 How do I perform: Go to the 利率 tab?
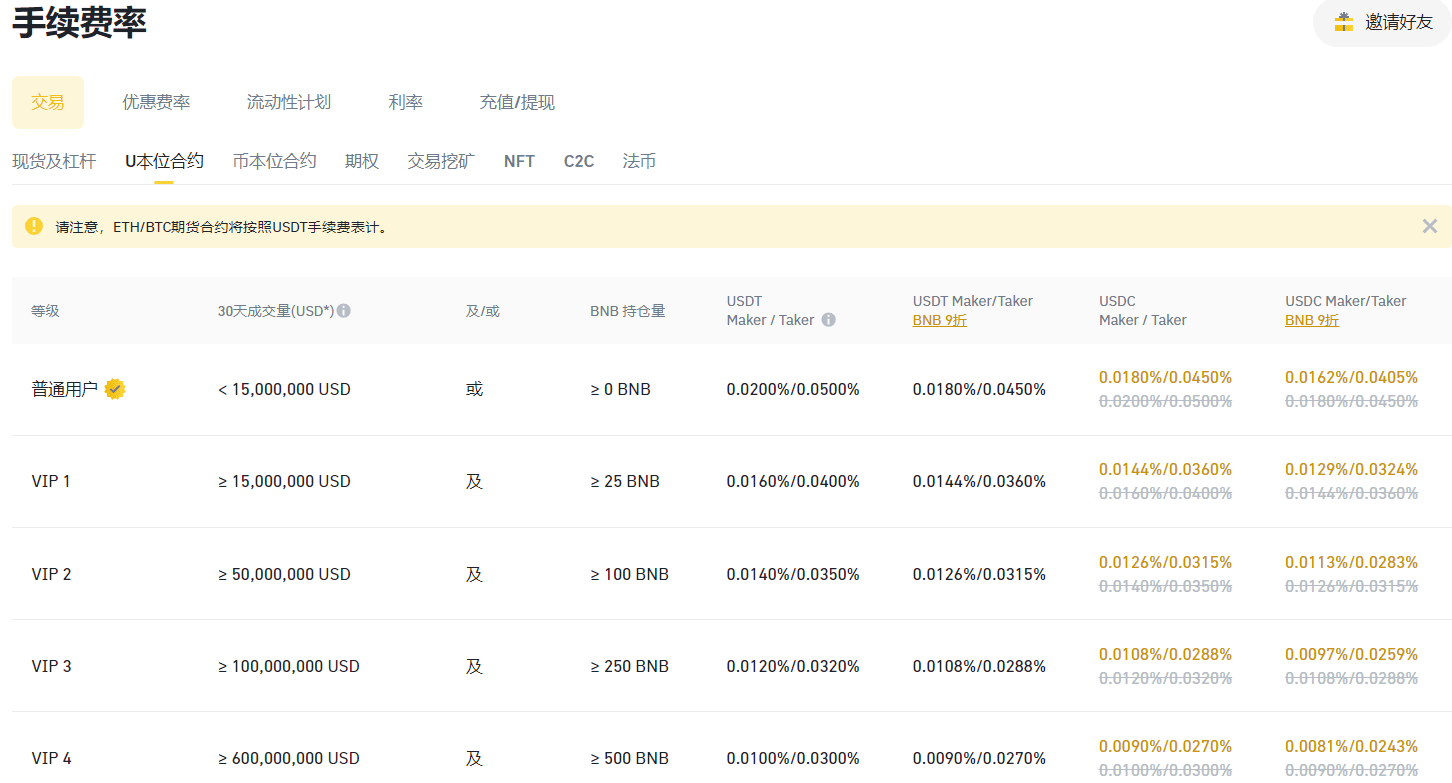(x=406, y=102)
